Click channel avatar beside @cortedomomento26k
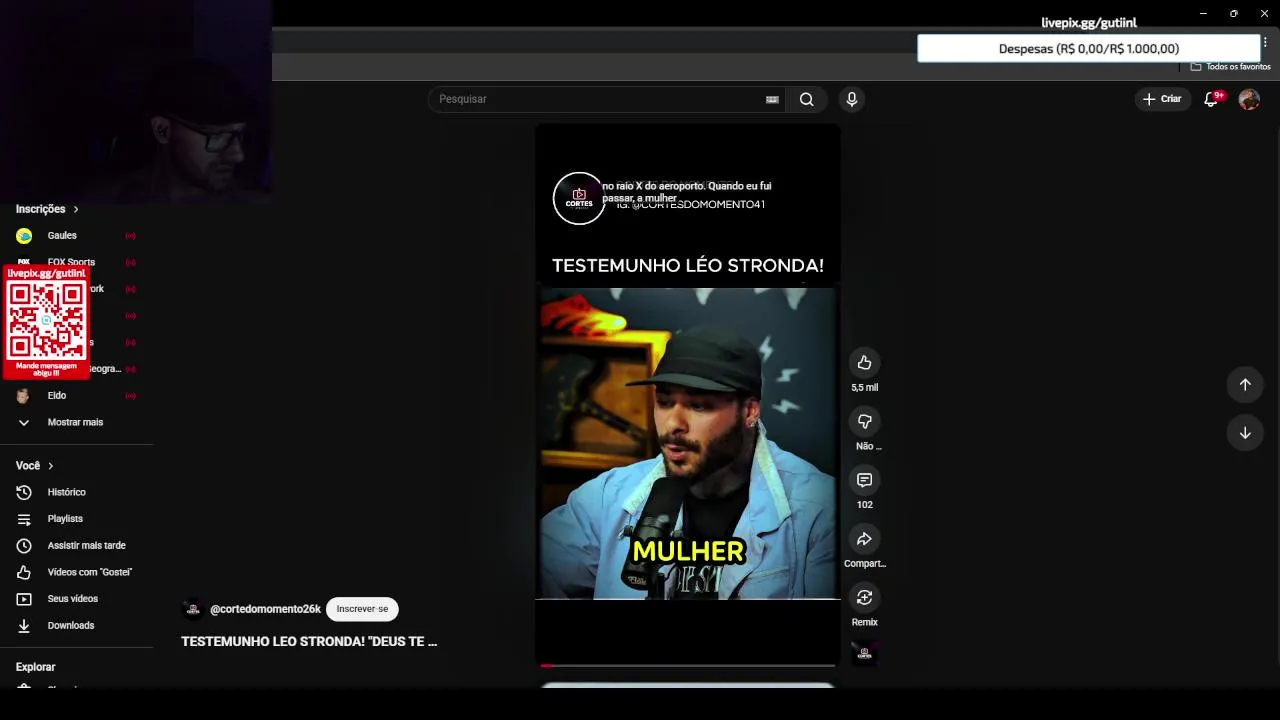Viewport: 1280px width, 720px height. click(x=193, y=609)
